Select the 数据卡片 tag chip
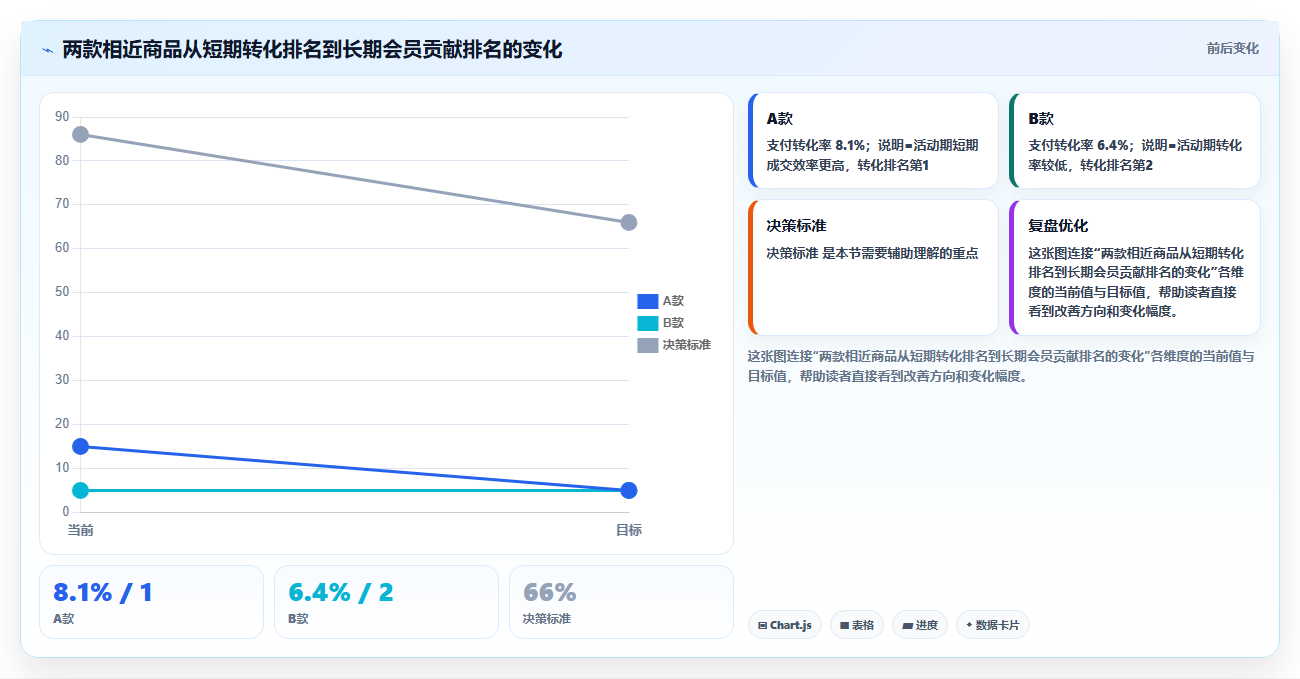Screen dimensions: 1300x679 [993, 625]
